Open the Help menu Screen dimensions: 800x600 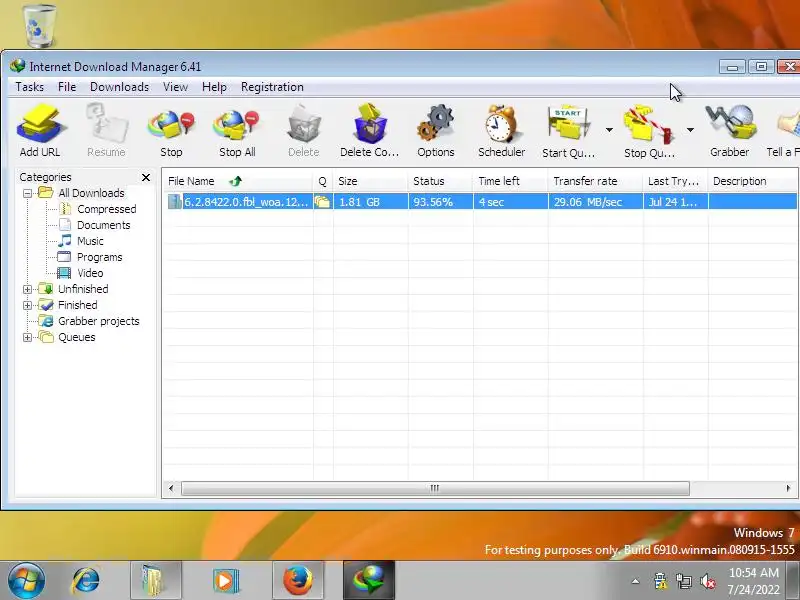(x=214, y=87)
